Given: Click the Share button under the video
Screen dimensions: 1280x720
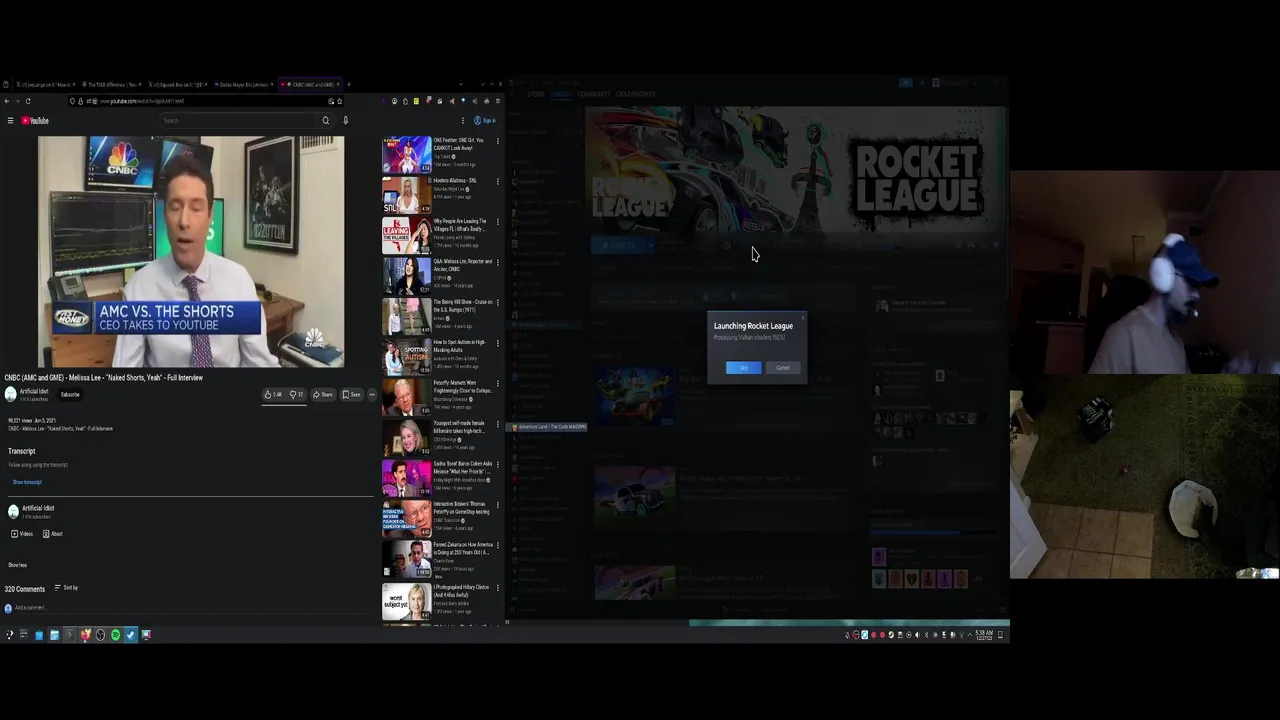Looking at the screenshot, I should 323,394.
